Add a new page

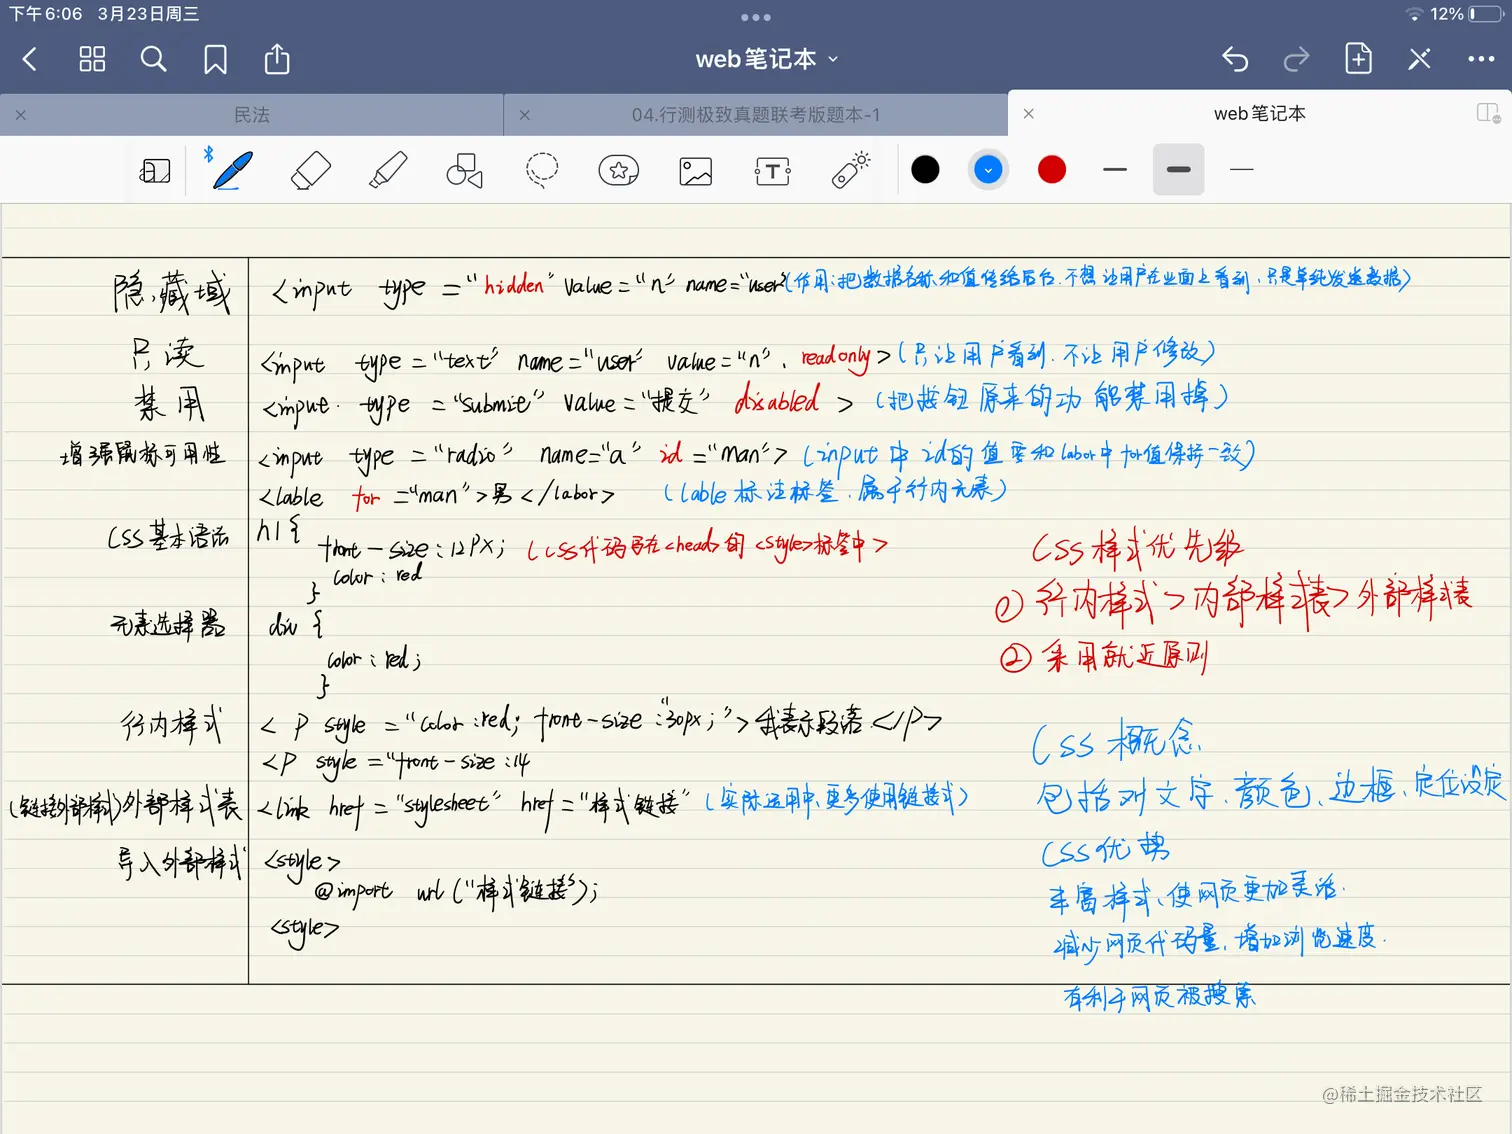click(1358, 59)
